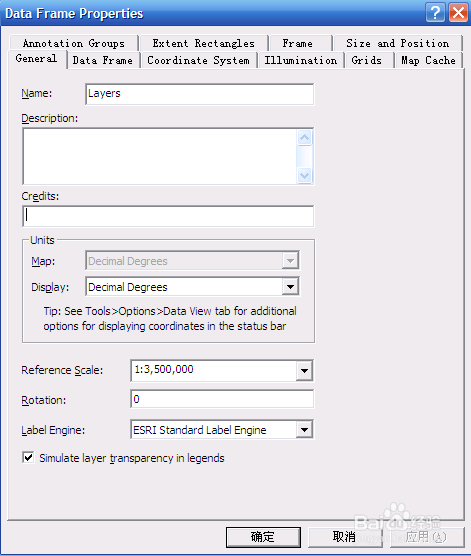Viewport: 471px width, 556px height.
Task: Open the Reference Scale dropdown arrow
Action: (304, 371)
